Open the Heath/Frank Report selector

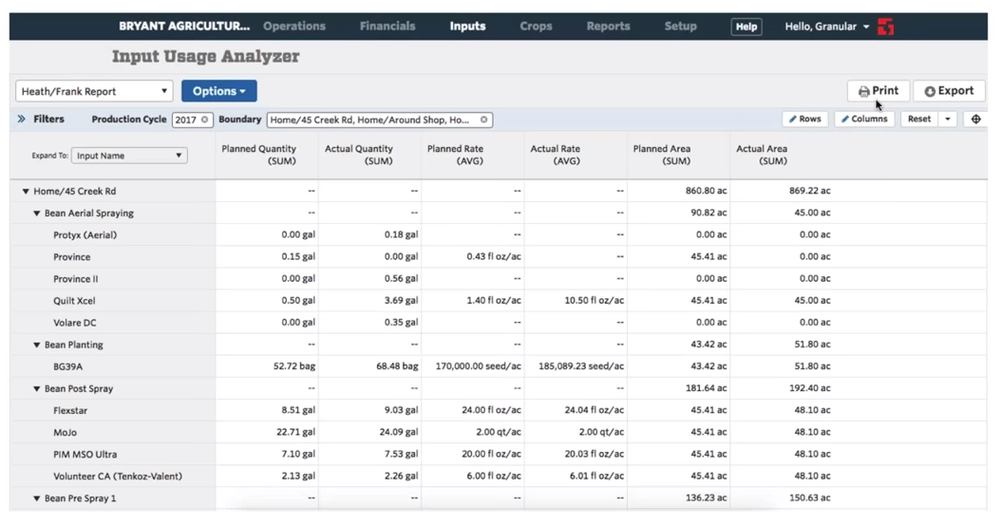94,91
